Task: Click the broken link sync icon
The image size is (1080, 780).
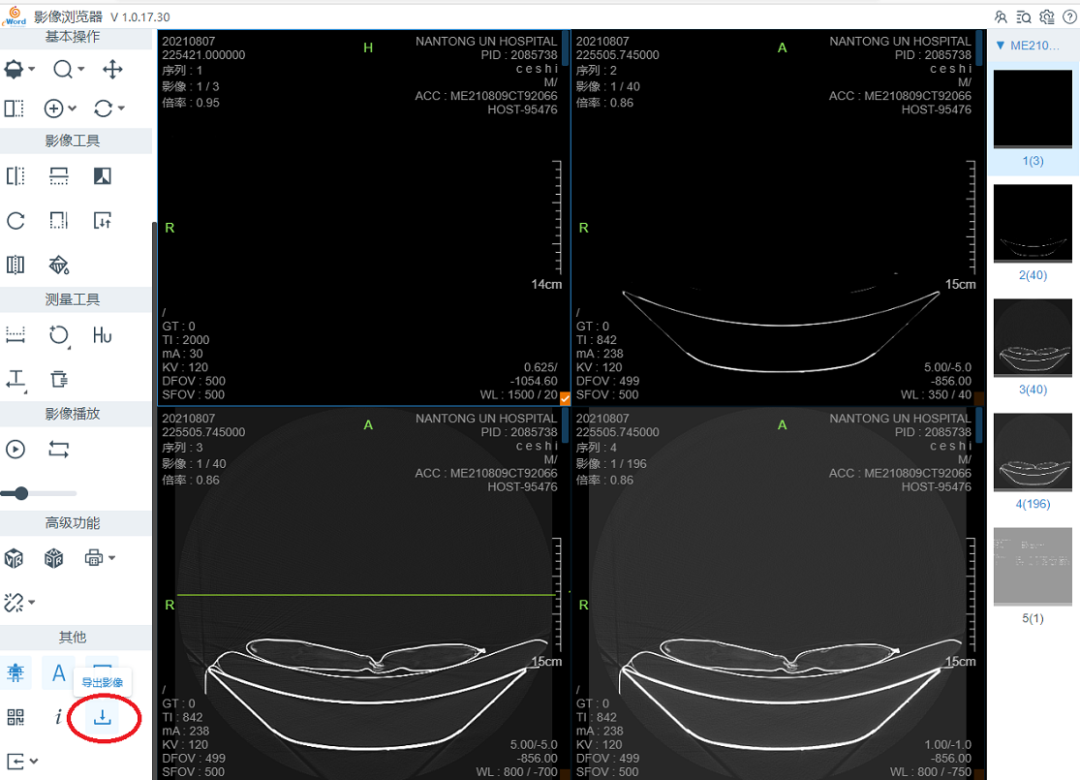Action: (x=13, y=603)
